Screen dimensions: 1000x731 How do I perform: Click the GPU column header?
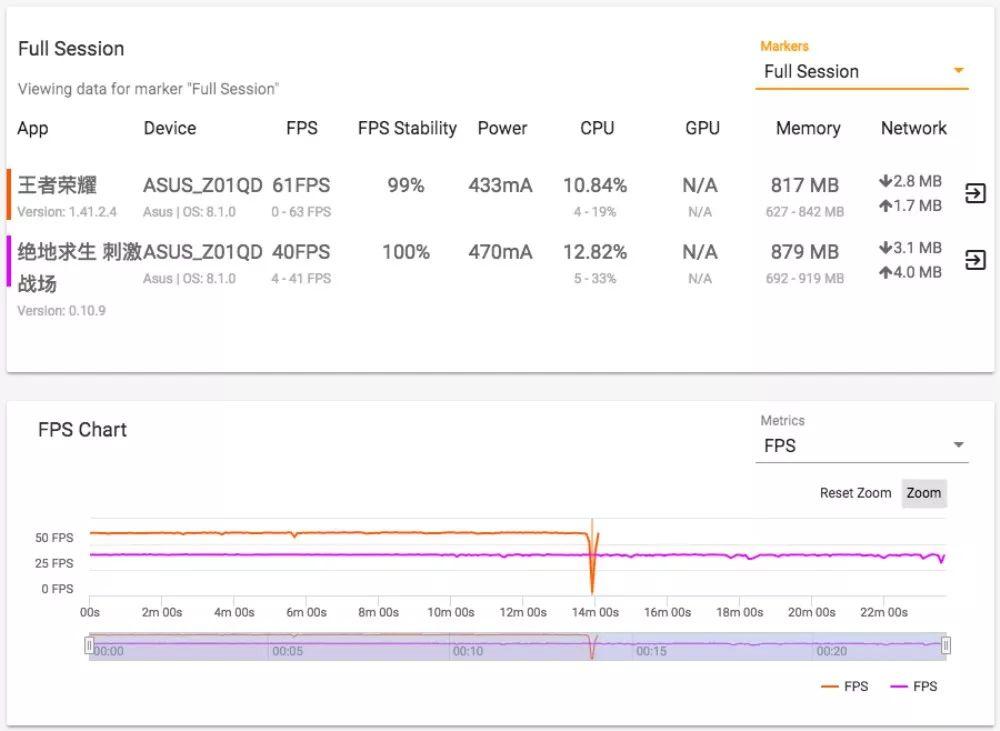(x=702, y=128)
